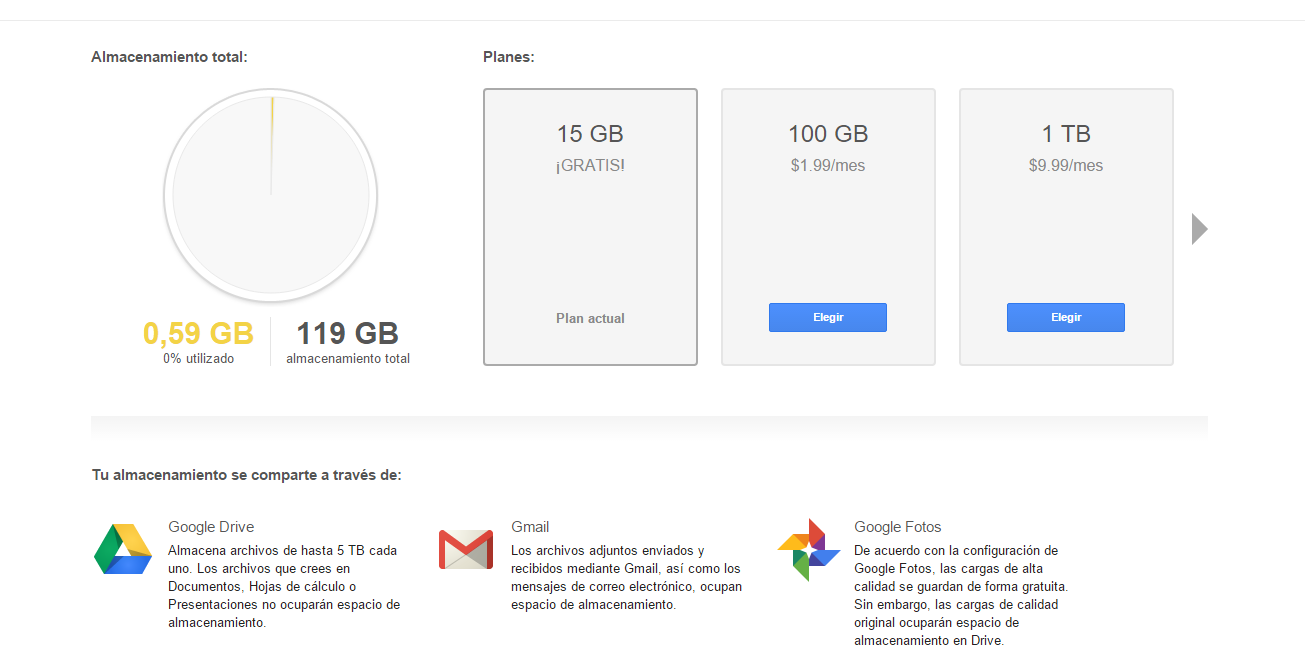Show more plans with right arrow
The height and width of the screenshot is (653, 1305).
click(1199, 229)
